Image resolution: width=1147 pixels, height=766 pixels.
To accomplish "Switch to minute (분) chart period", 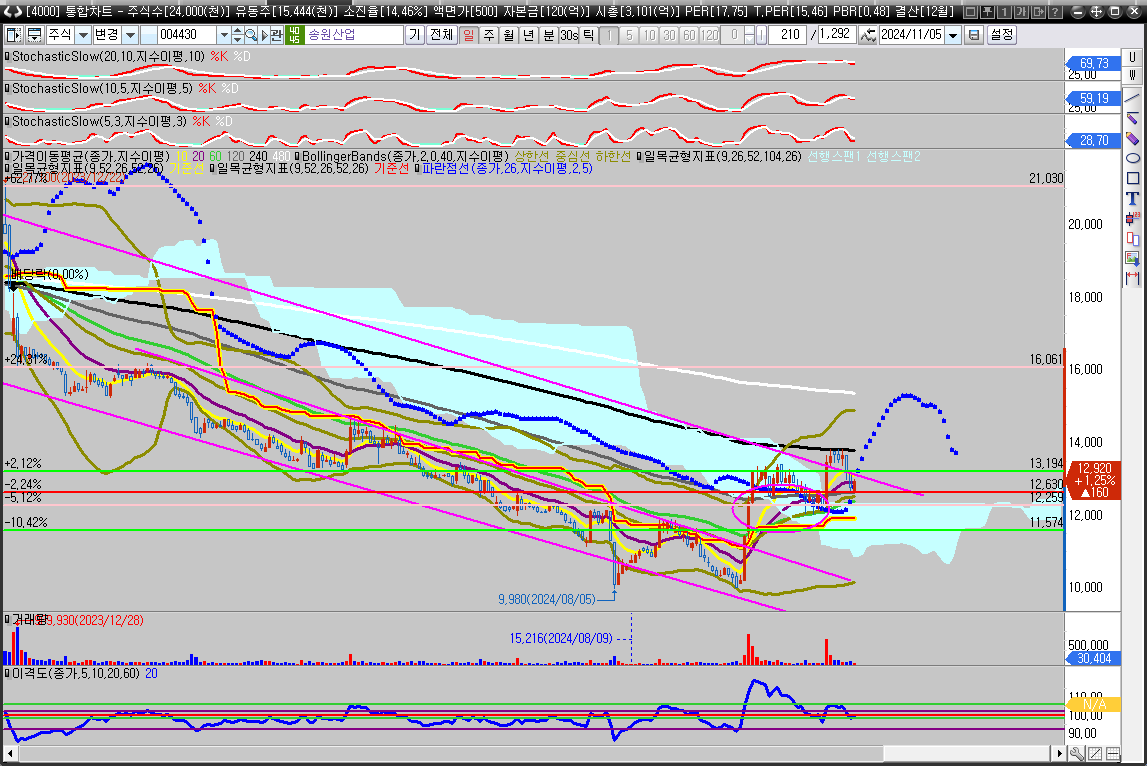I will coord(548,34).
